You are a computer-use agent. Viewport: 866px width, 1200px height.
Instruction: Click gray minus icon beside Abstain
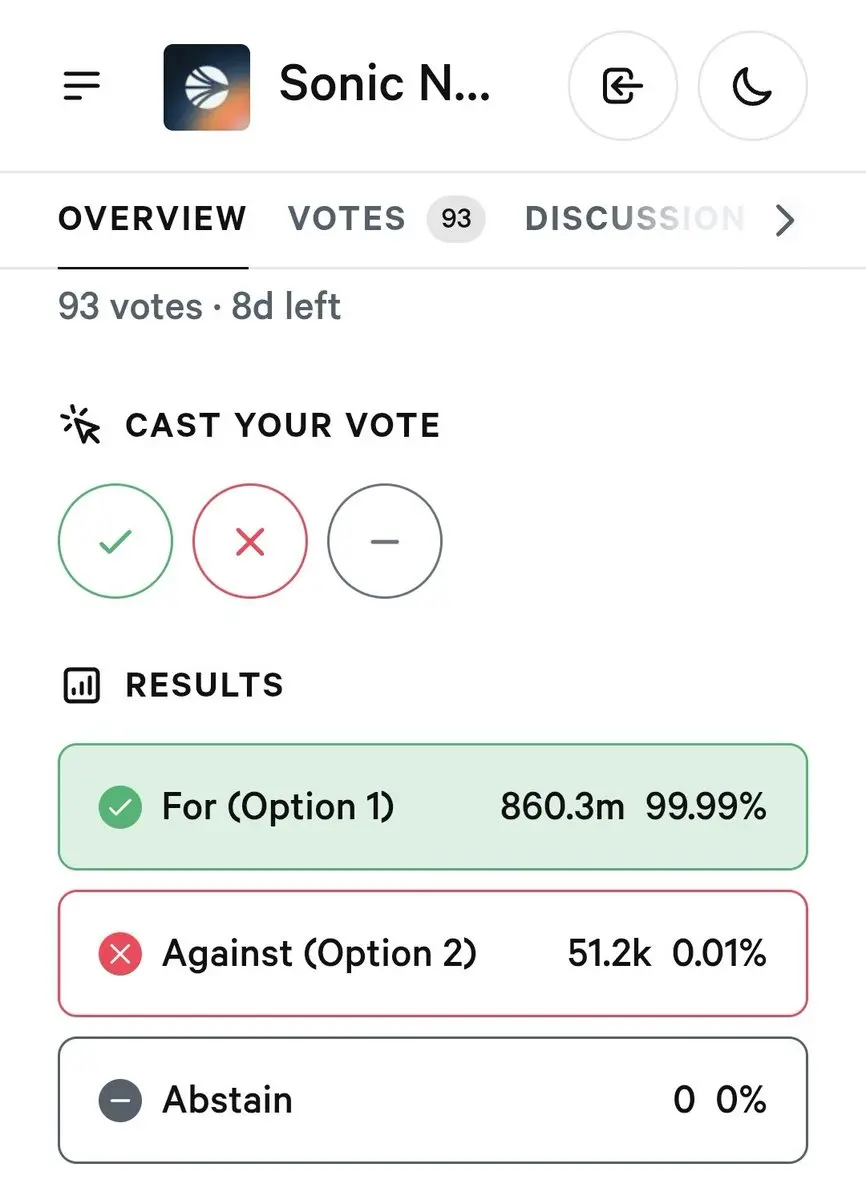pos(120,1101)
